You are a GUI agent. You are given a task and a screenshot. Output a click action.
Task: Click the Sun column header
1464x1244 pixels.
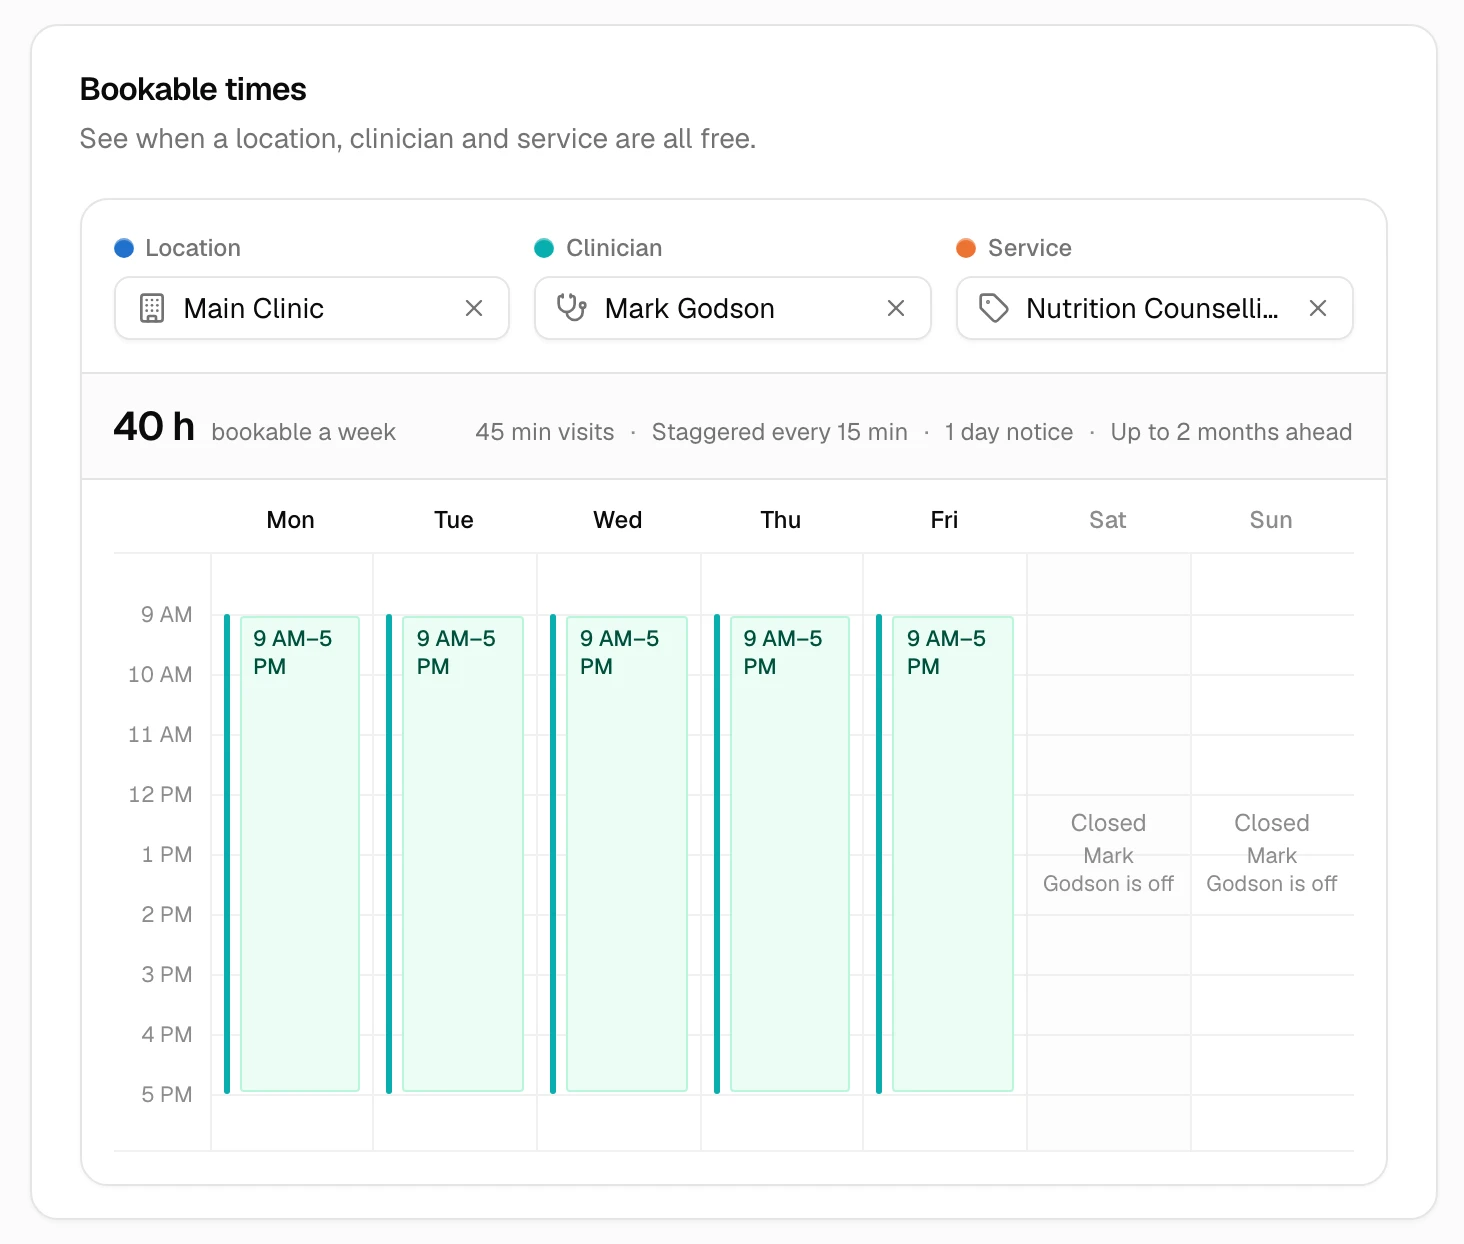click(1271, 520)
